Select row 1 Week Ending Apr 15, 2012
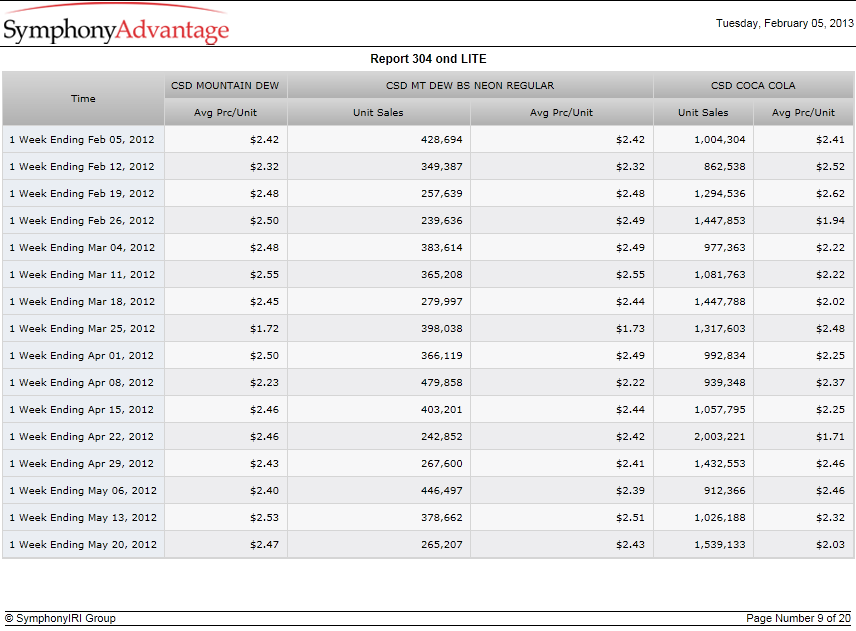 point(428,410)
